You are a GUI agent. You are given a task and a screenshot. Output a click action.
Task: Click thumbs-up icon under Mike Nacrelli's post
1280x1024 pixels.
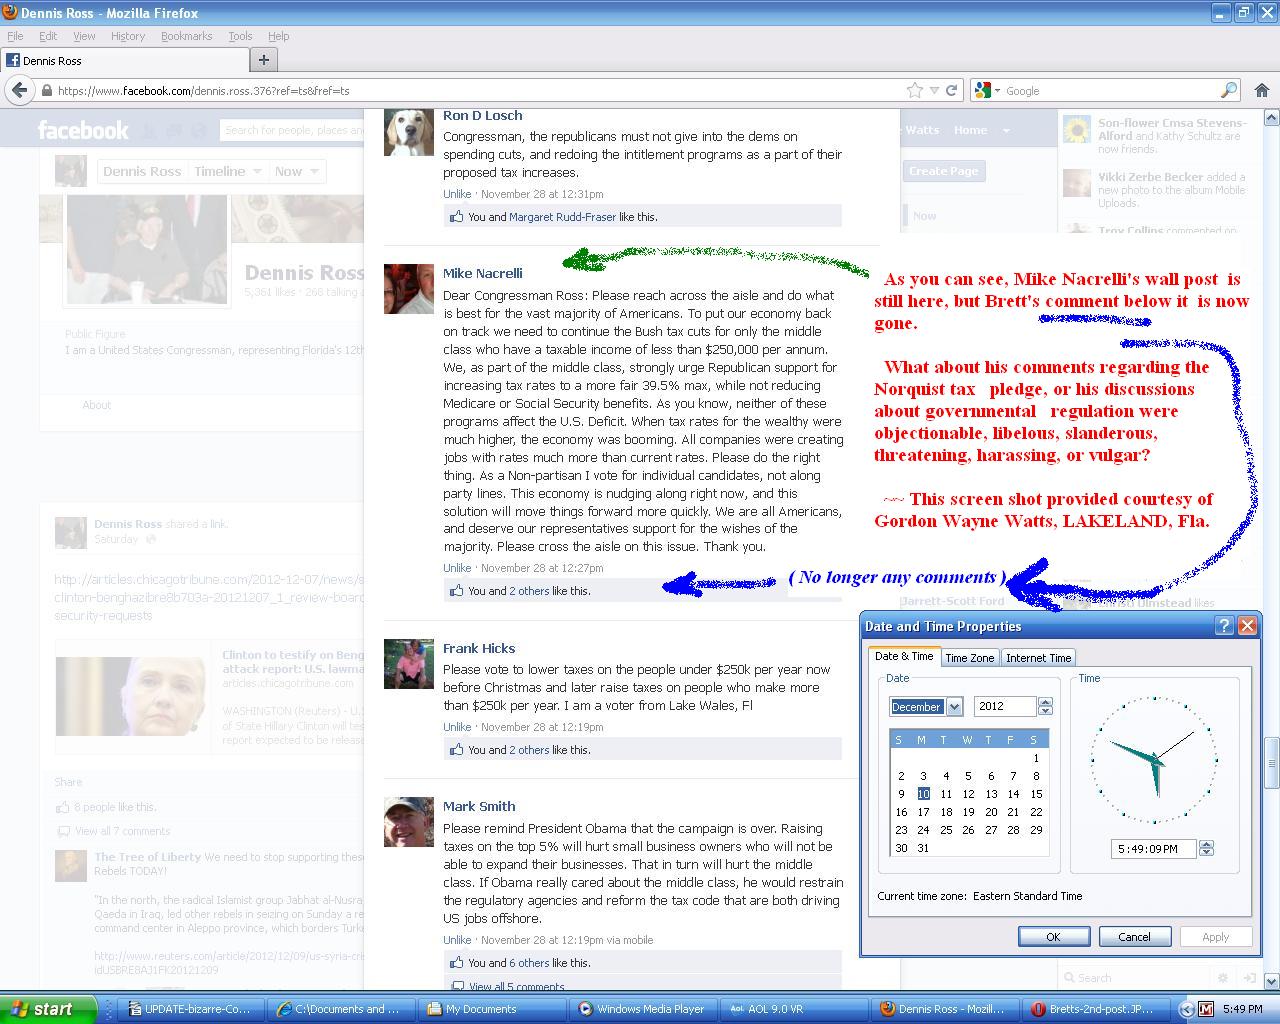coord(457,590)
